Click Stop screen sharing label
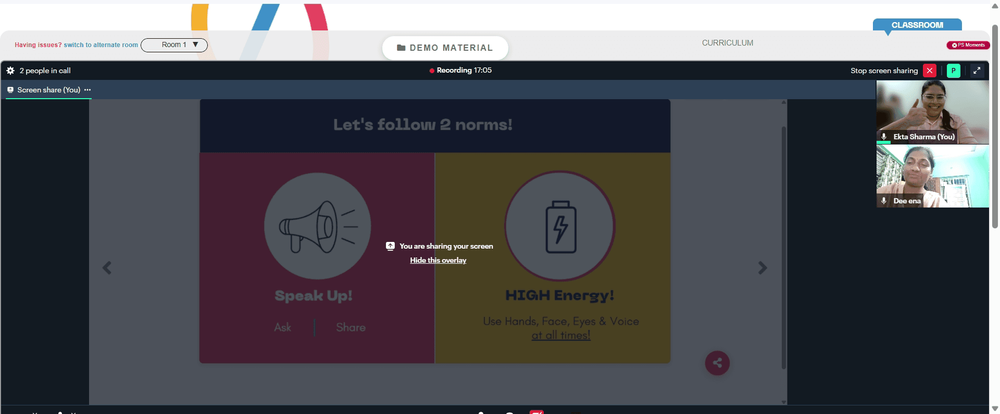Screen dimensions: 1000x414 pyautogui.click(x=884, y=71)
